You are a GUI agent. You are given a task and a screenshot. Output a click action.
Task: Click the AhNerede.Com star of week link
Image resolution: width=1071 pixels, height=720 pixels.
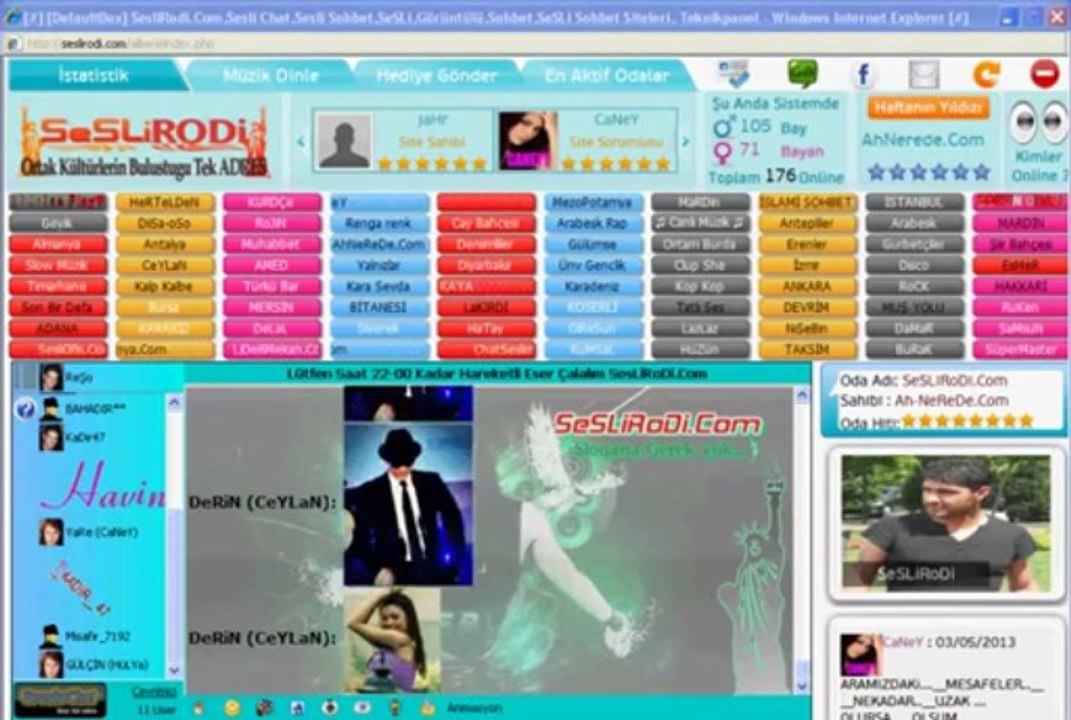click(x=922, y=140)
